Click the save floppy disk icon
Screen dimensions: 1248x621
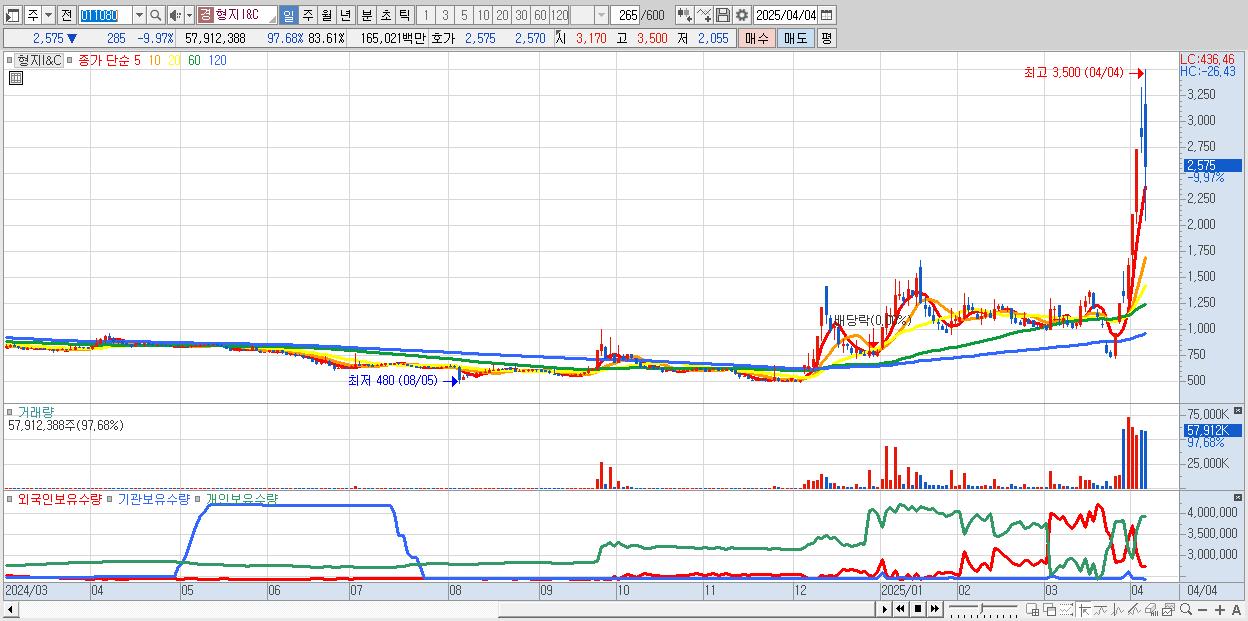pos(723,15)
